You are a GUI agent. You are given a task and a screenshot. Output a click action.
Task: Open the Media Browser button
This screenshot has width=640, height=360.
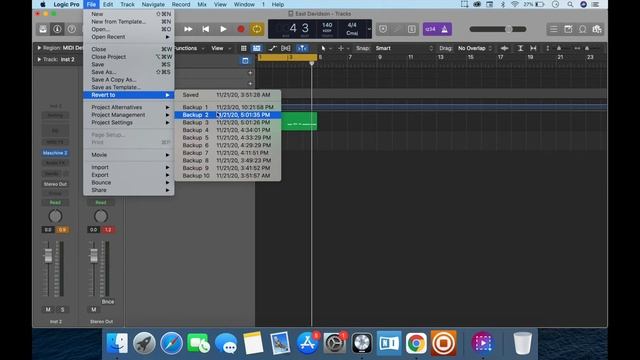click(597, 29)
